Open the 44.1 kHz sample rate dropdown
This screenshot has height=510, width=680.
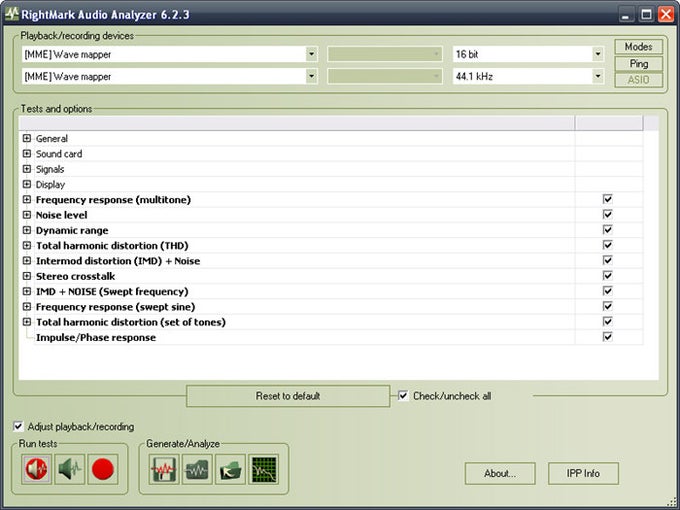[598, 76]
